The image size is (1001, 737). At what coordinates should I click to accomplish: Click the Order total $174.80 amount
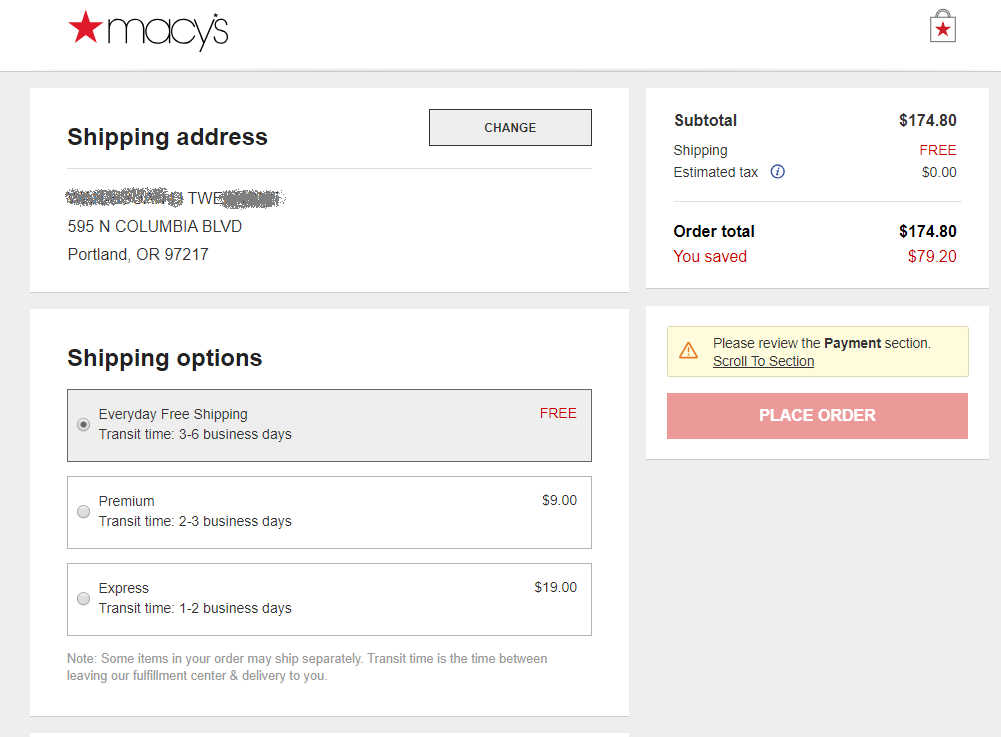coord(927,231)
